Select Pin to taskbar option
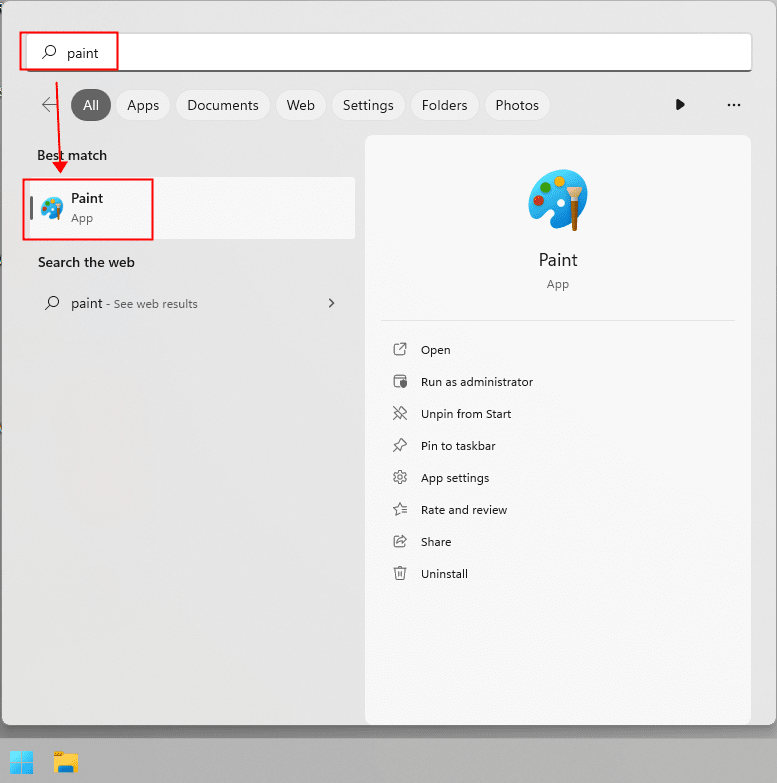 tap(458, 446)
